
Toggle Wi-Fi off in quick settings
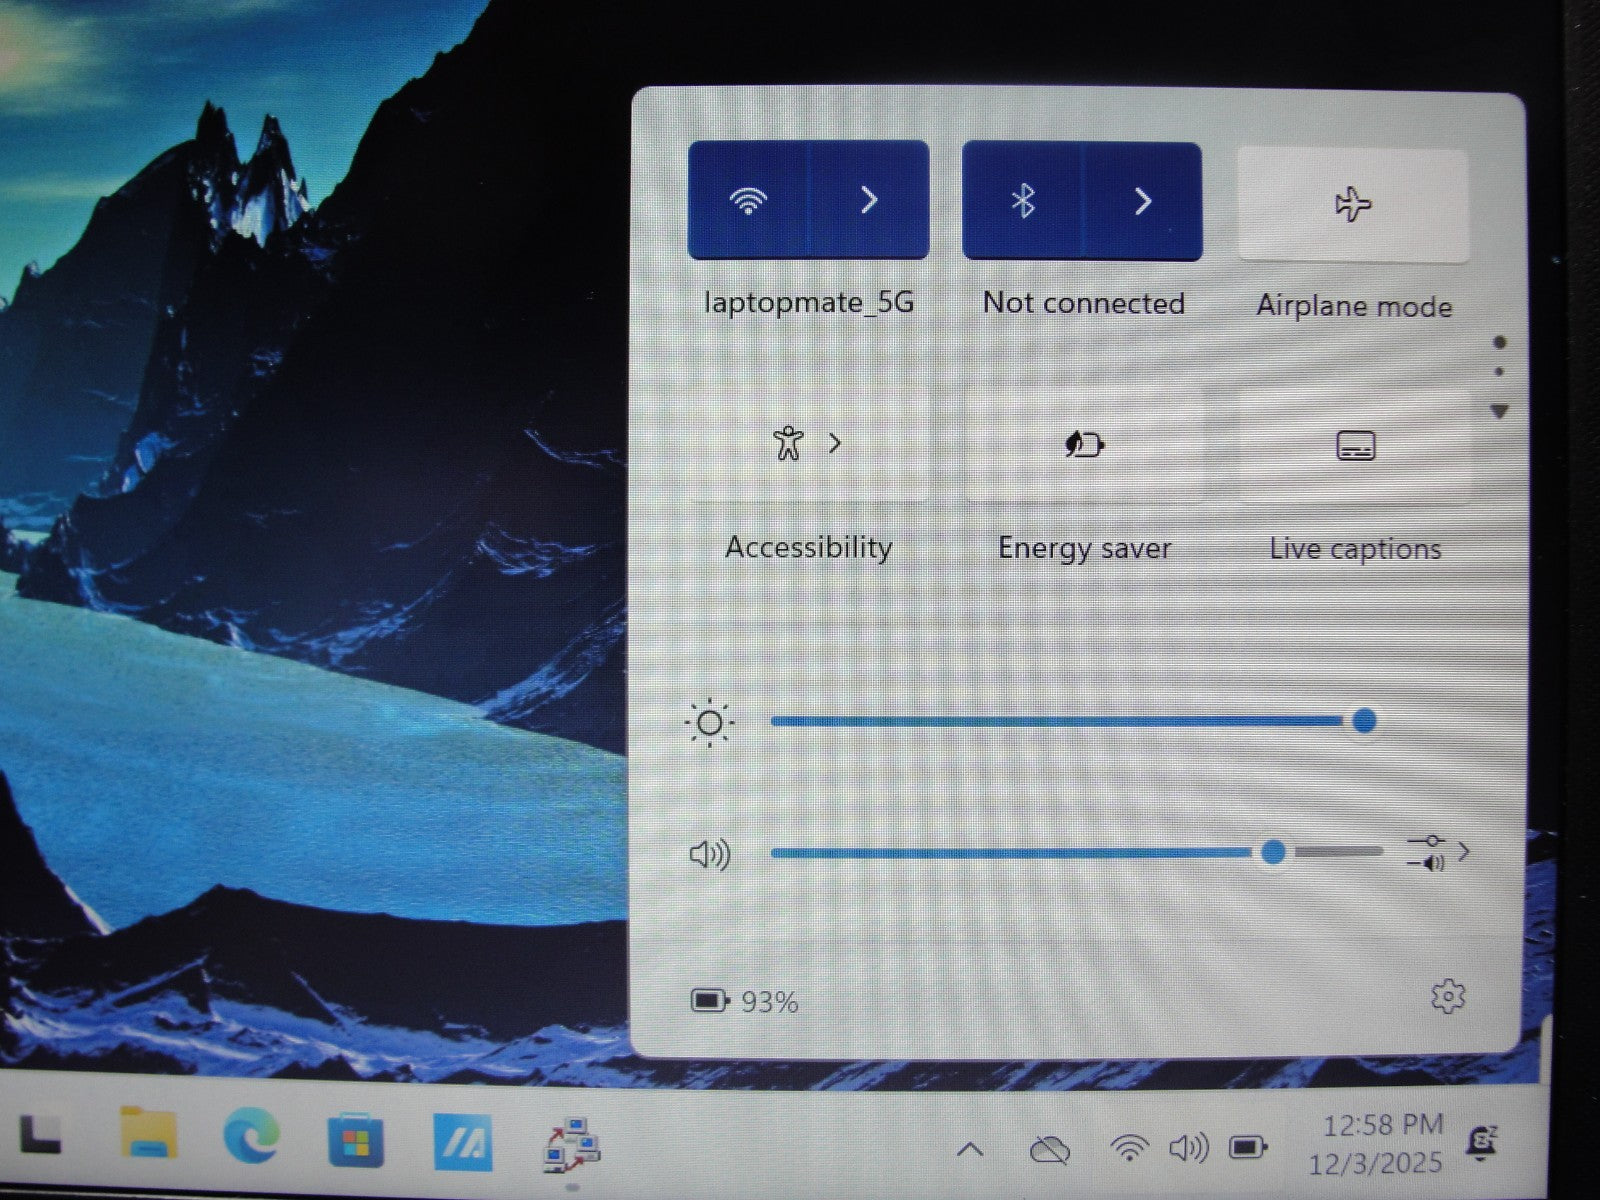pyautogui.click(x=748, y=201)
